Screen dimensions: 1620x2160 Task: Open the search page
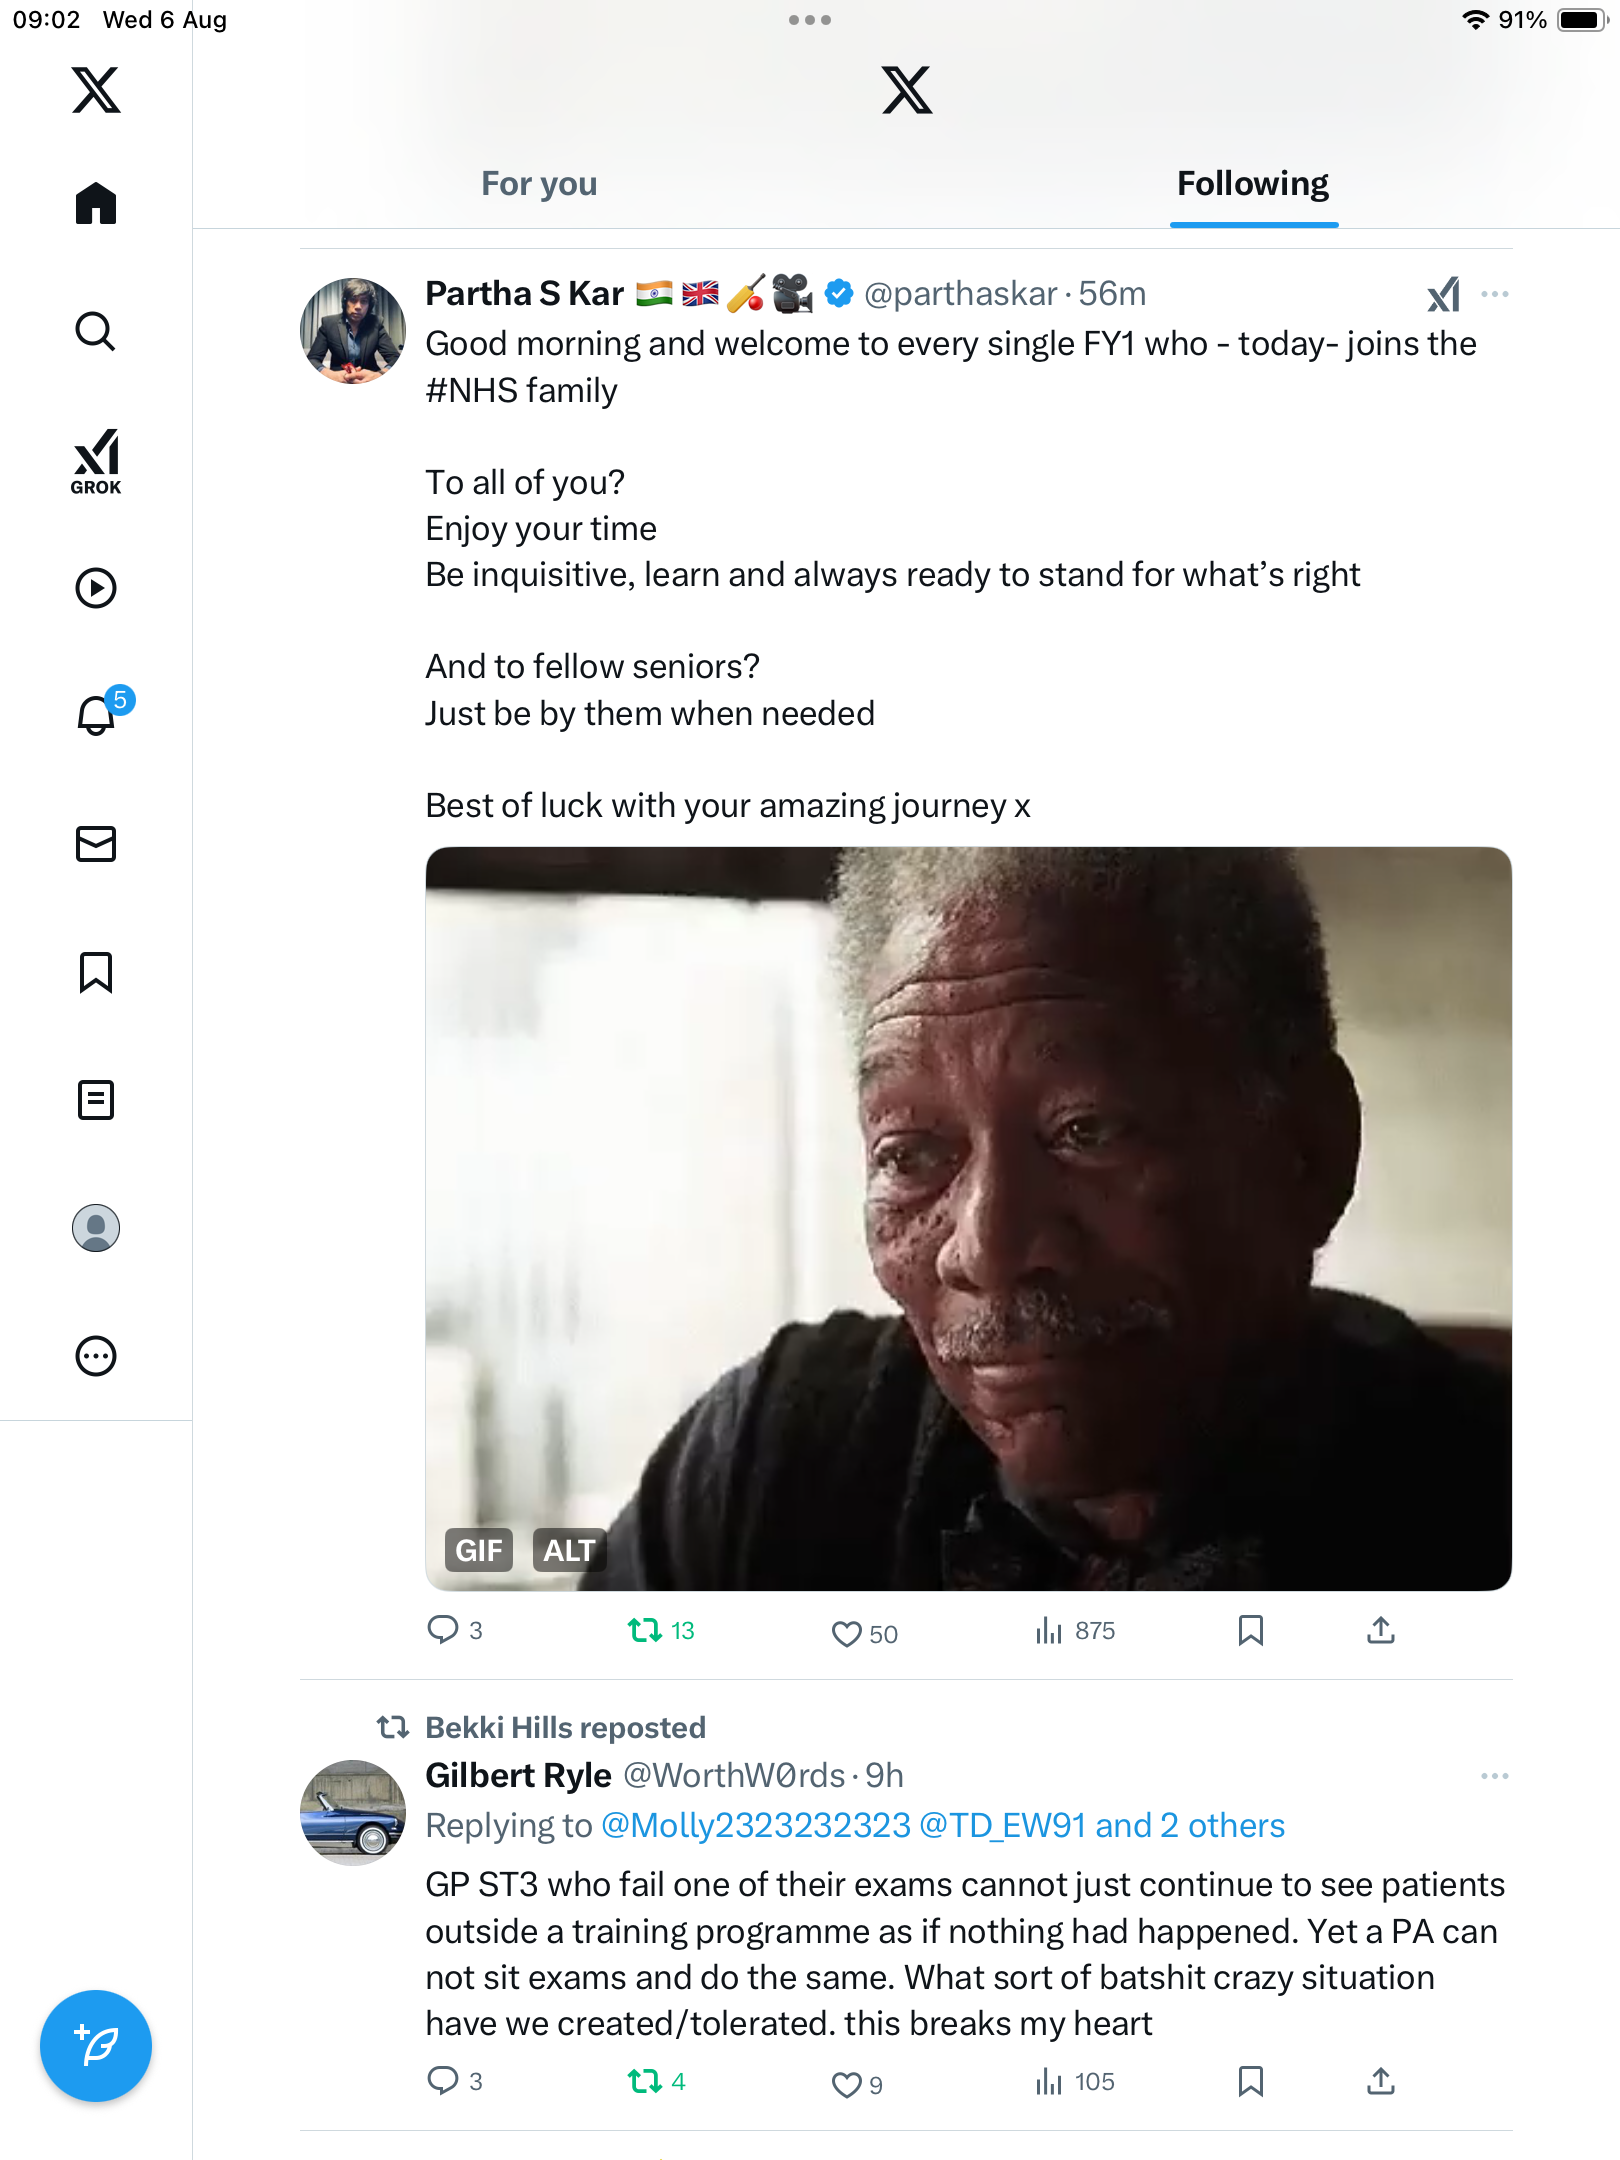click(x=96, y=331)
